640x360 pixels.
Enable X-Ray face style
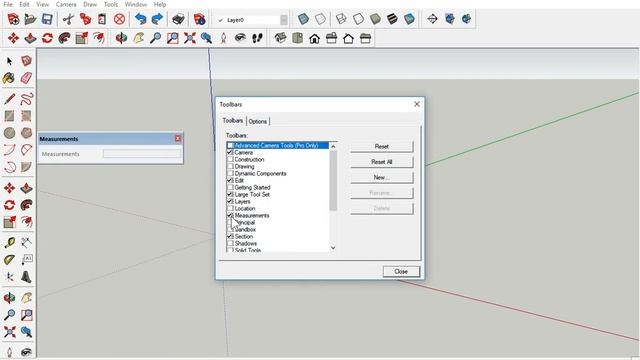pos(303,19)
